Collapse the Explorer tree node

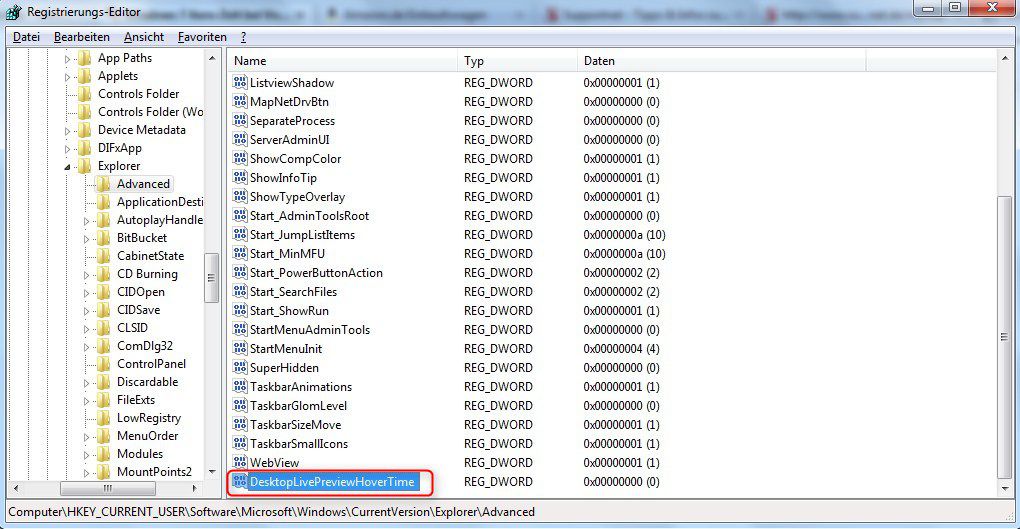pyautogui.click(x=68, y=167)
